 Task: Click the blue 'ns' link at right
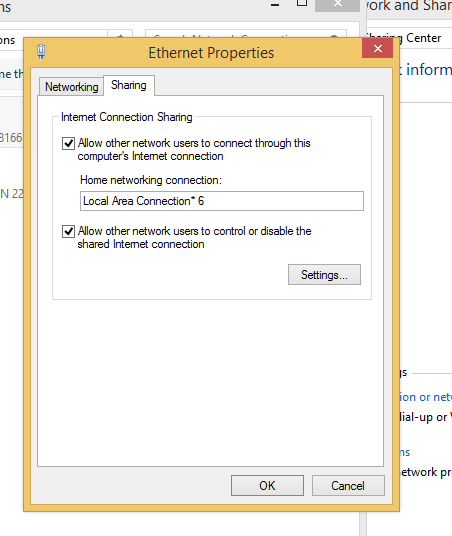coord(405,453)
